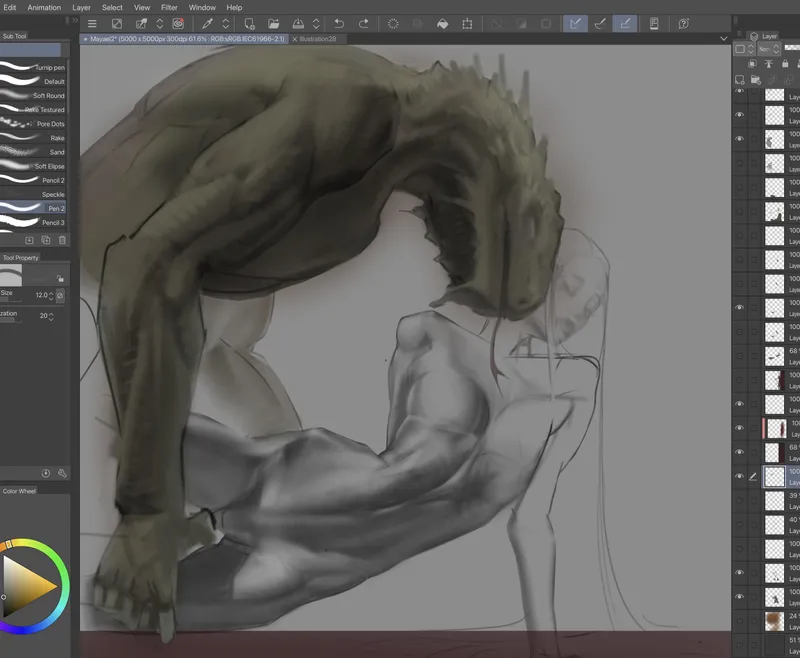Select the Speckle brush
Image resolution: width=800 pixels, height=658 pixels.
33,194
